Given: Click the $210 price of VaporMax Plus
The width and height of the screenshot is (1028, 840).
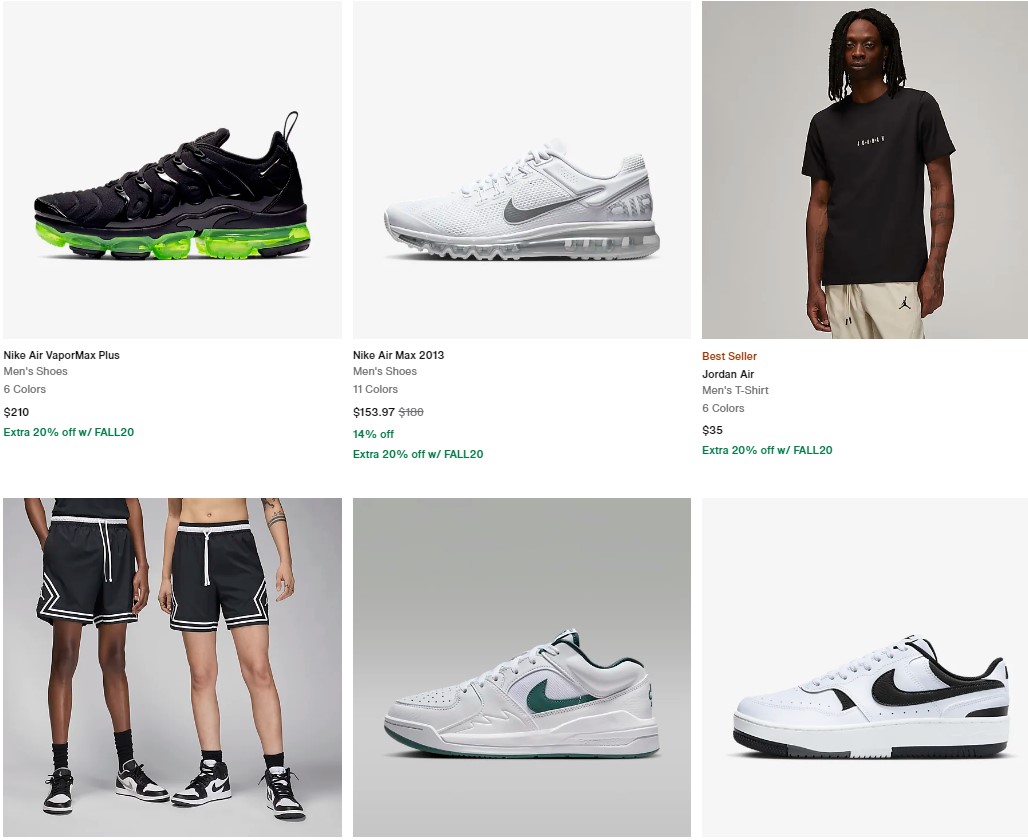Looking at the screenshot, I should (16, 412).
